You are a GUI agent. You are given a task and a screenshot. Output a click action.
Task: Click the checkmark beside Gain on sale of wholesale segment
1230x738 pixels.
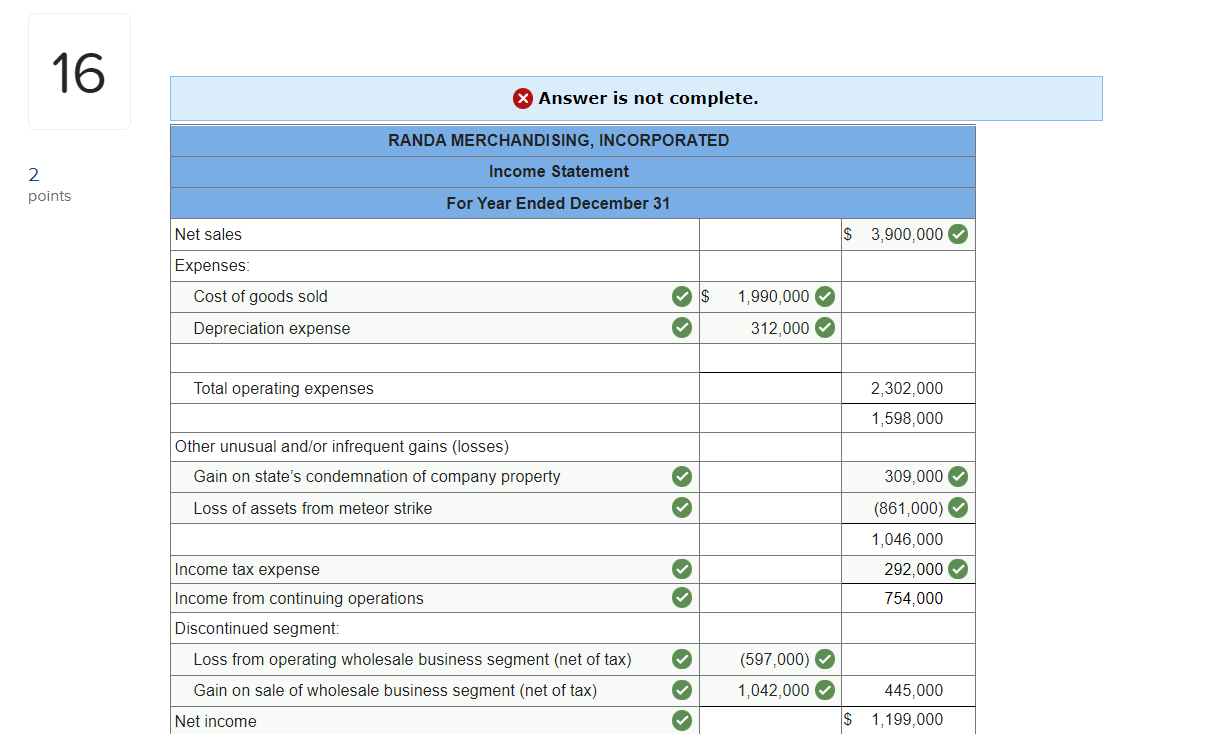point(682,690)
